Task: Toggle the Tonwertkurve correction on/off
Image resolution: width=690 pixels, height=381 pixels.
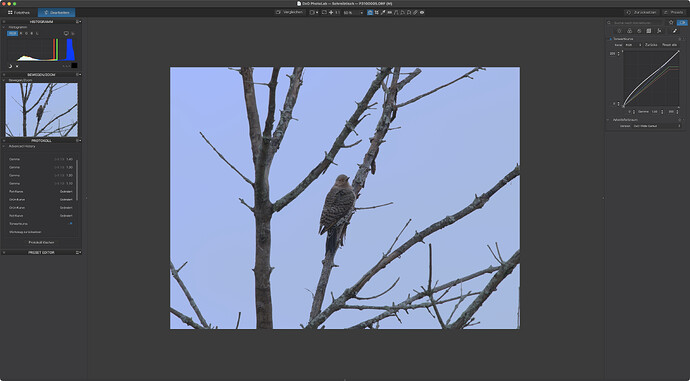Action: click(610, 39)
